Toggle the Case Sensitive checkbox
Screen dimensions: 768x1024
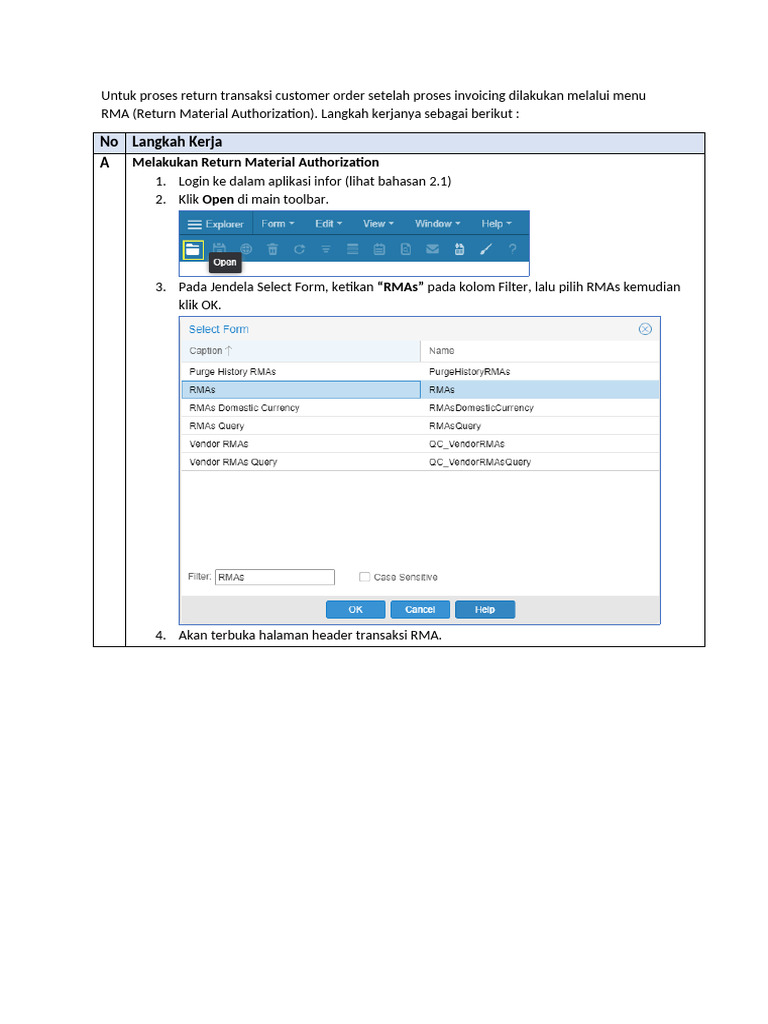pyautogui.click(x=364, y=577)
